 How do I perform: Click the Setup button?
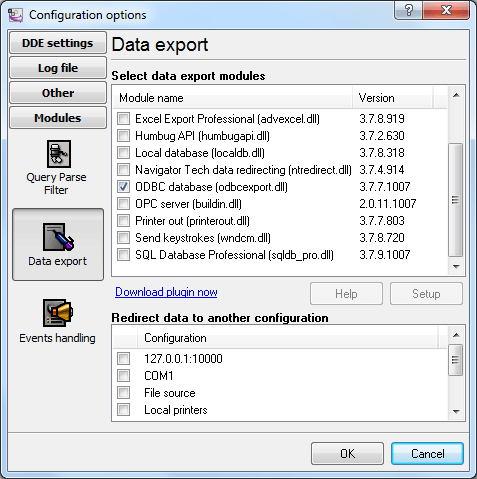coord(426,294)
